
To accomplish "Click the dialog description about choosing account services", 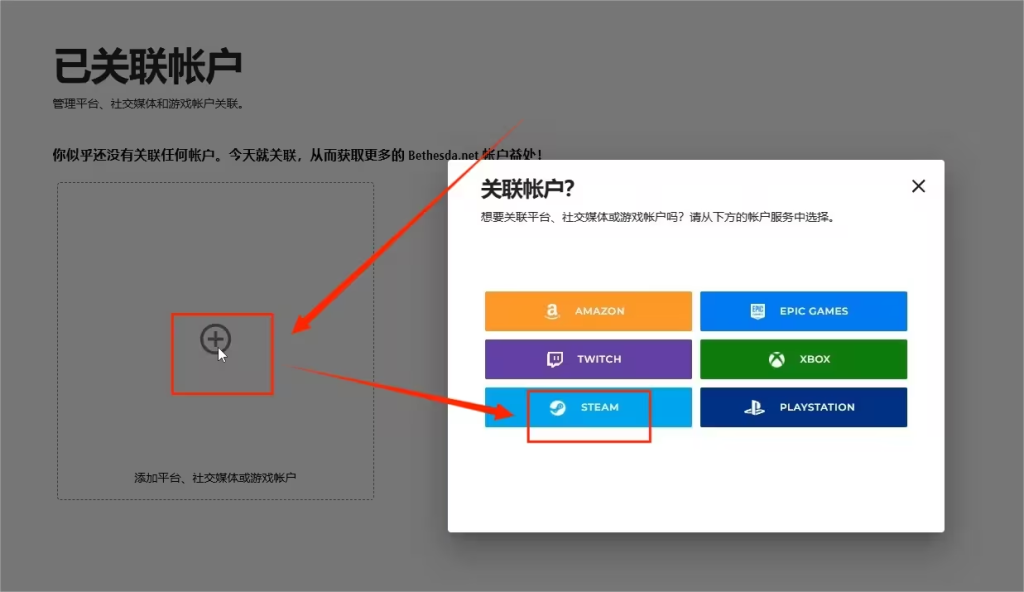I will point(658,217).
